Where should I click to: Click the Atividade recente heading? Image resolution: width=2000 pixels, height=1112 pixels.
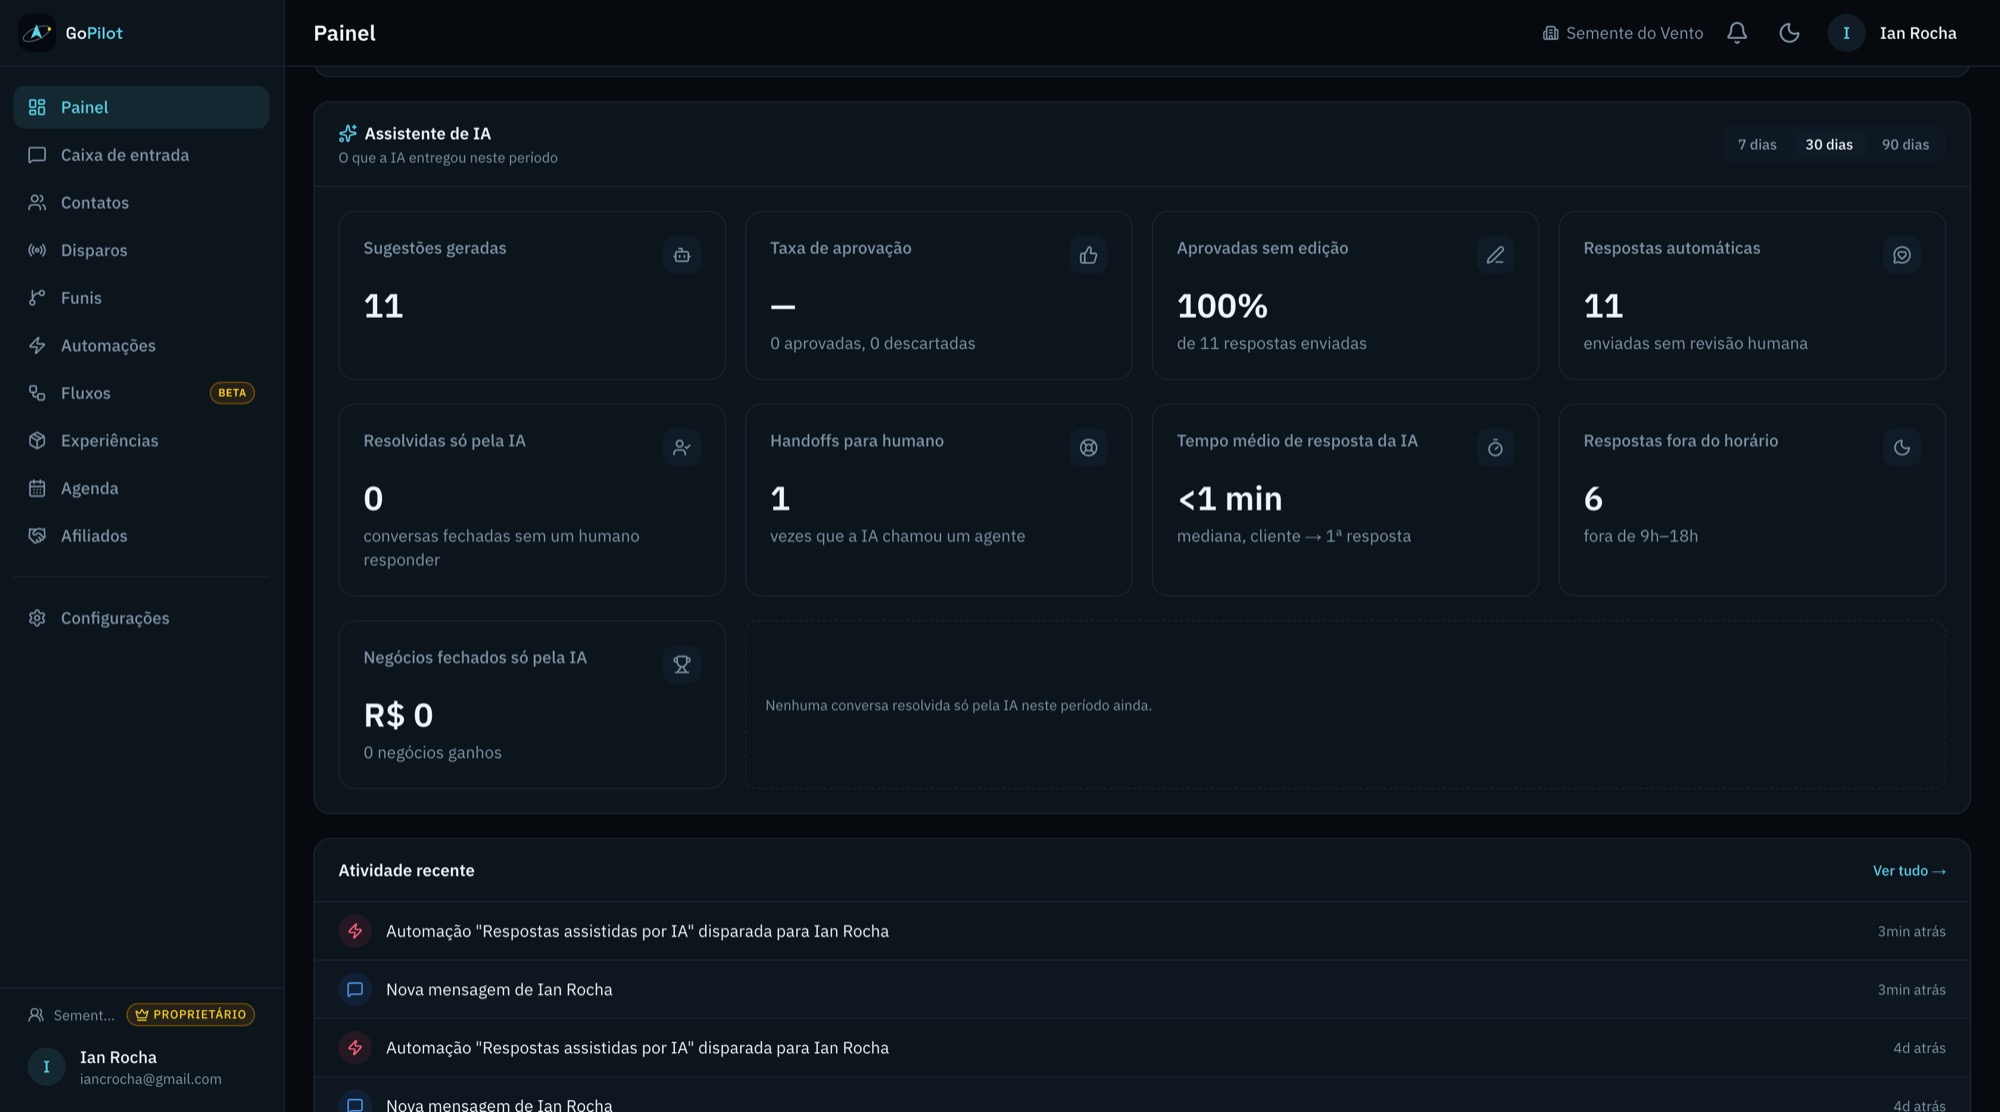point(406,871)
